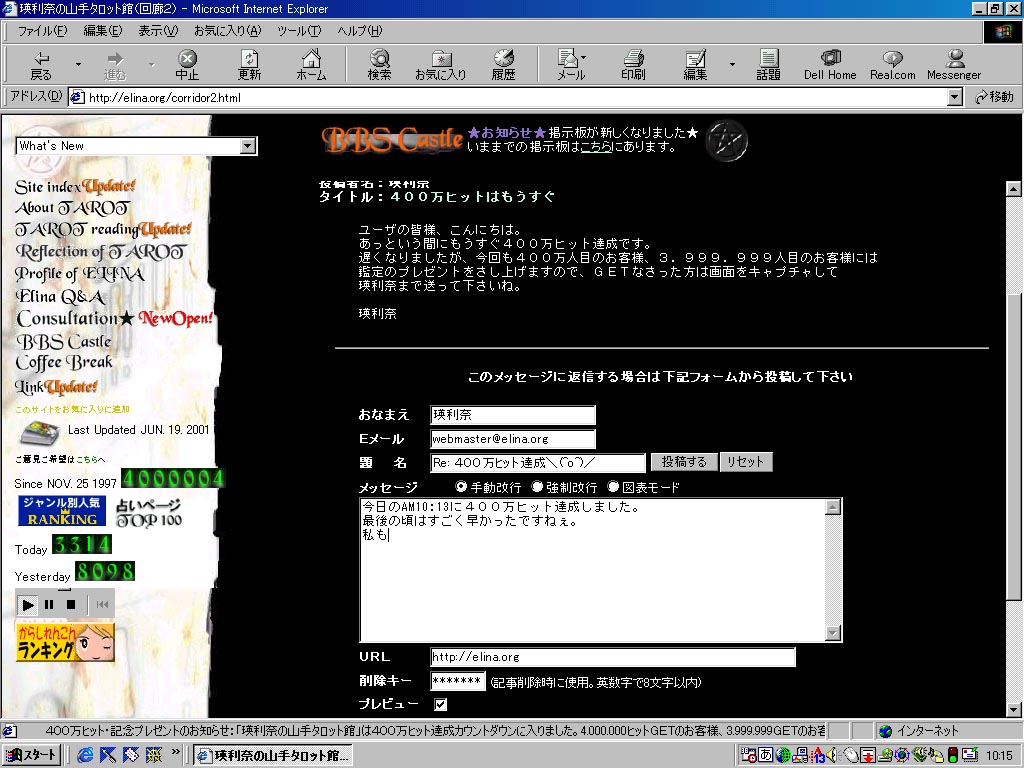Toggle the プレビュー checkbox
The width and height of the screenshot is (1024, 768).
pyautogui.click(x=441, y=705)
